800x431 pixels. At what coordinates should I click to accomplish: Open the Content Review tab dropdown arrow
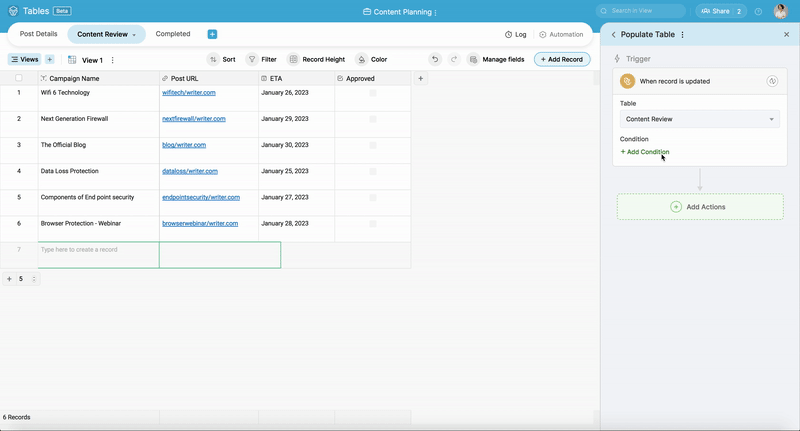pos(134,35)
